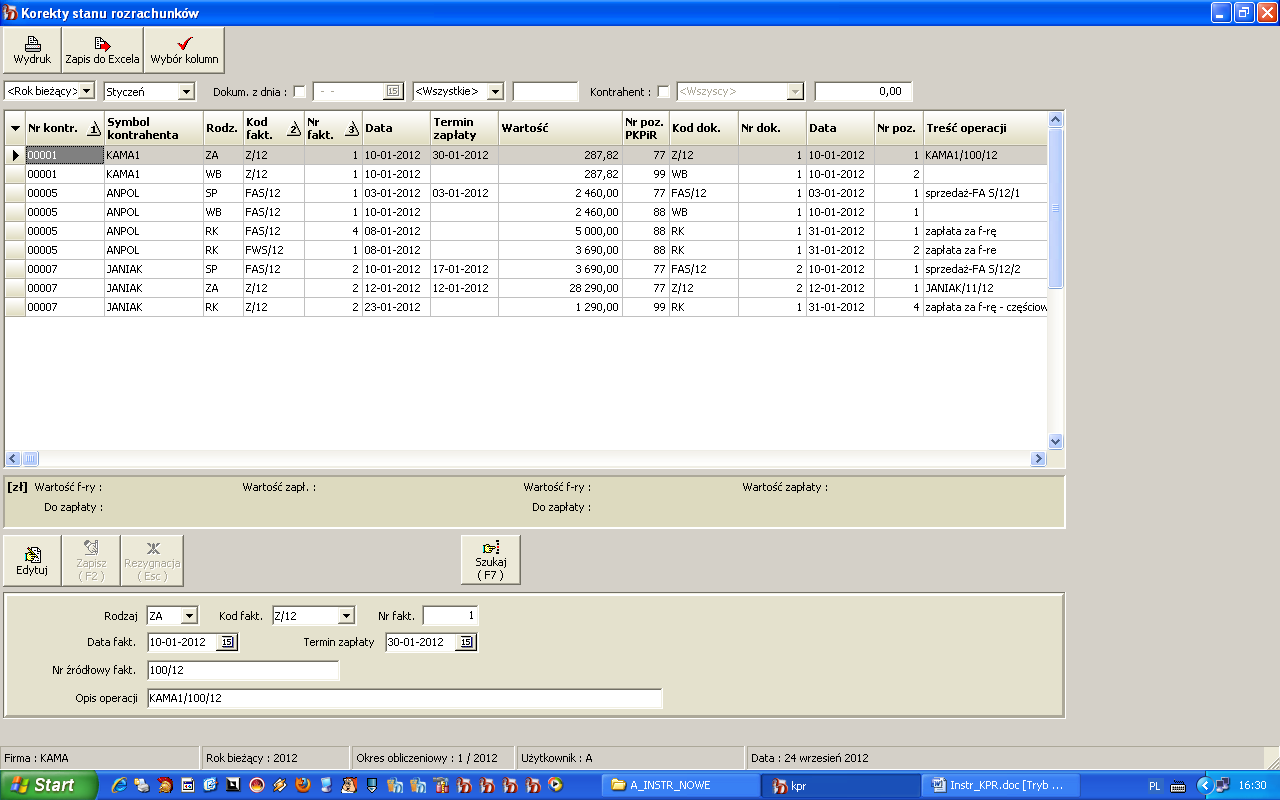
Task: Open the Rok bieżący year dropdown
Action: (87, 91)
